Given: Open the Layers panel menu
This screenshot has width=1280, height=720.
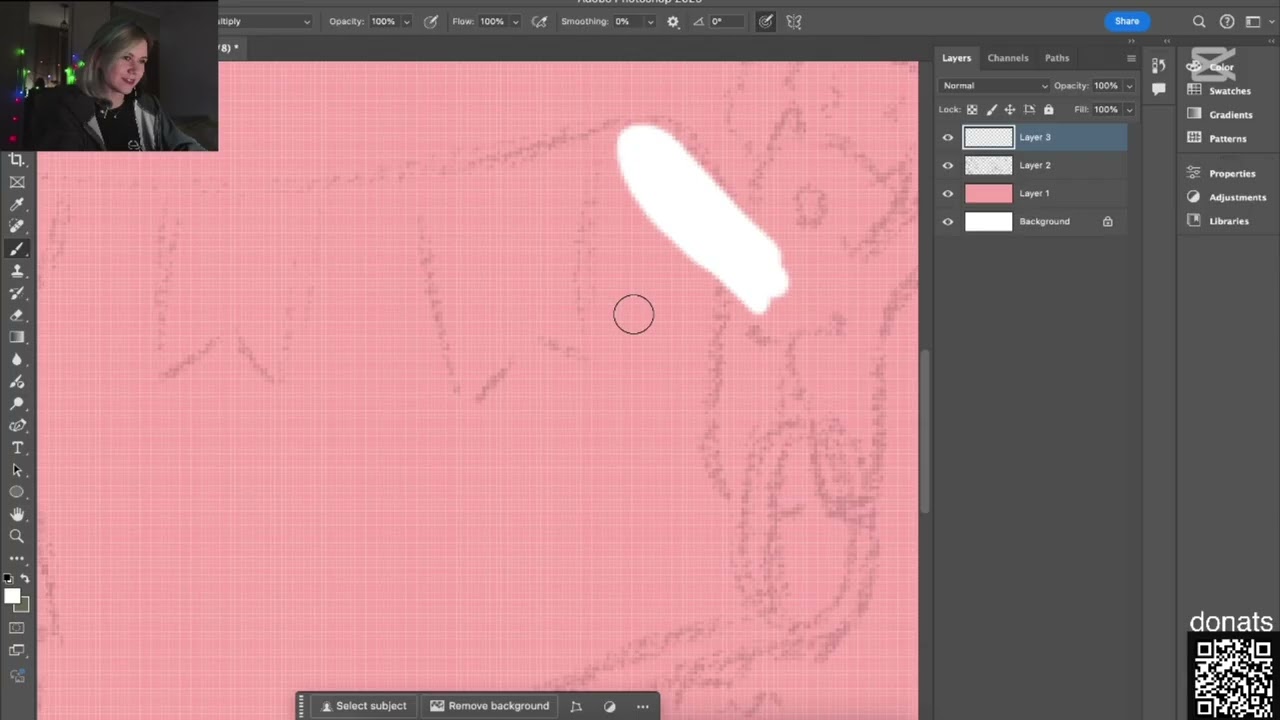Looking at the screenshot, I should [1131, 58].
